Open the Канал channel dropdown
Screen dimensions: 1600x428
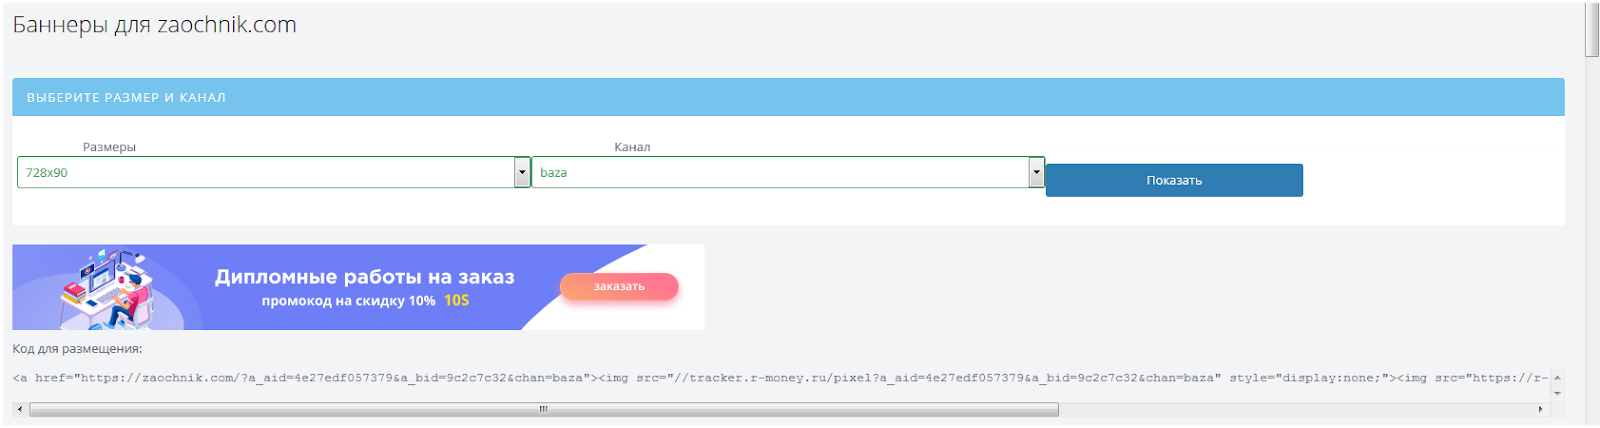[788, 172]
